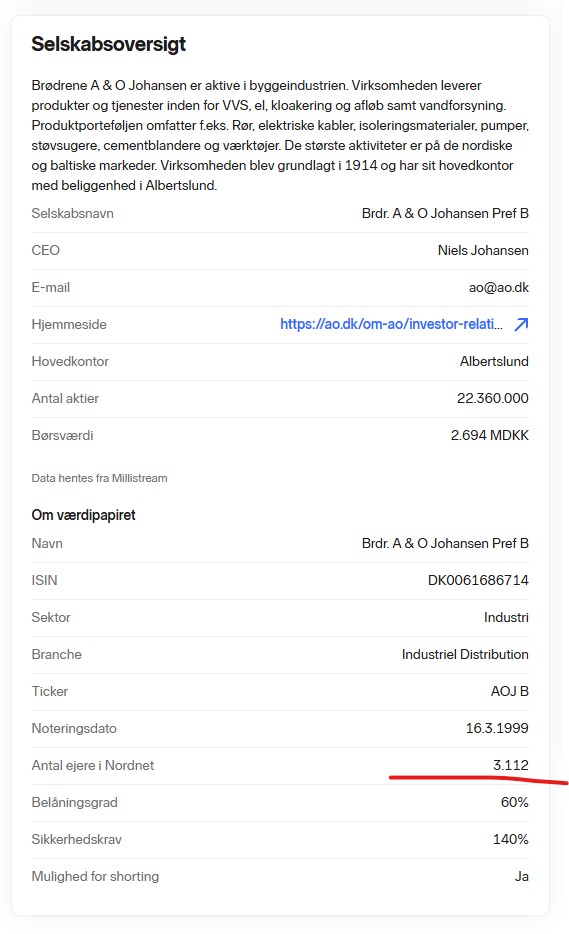This screenshot has height=934, width=569.
Task: Click the share count 22.360.000
Action: [x=493, y=398]
